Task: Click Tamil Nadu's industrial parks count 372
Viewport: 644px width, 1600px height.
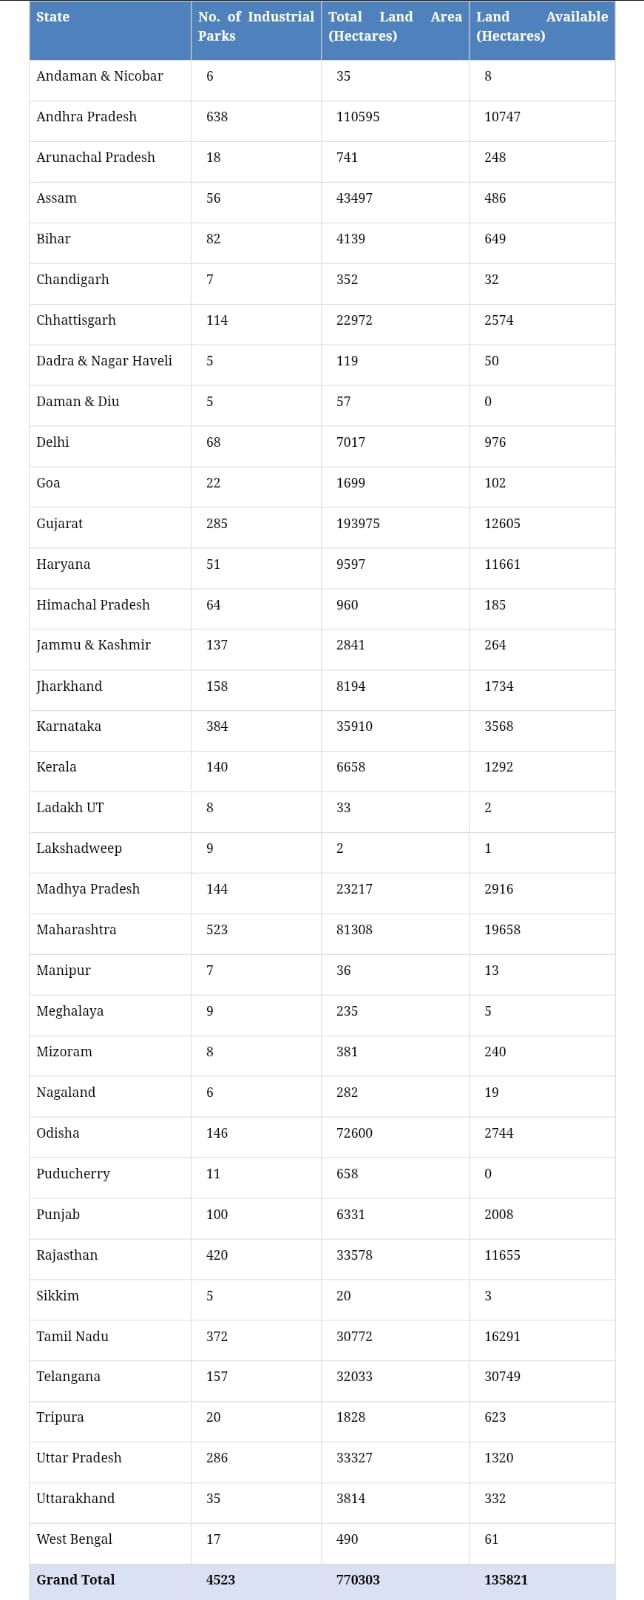Action: 217,1337
